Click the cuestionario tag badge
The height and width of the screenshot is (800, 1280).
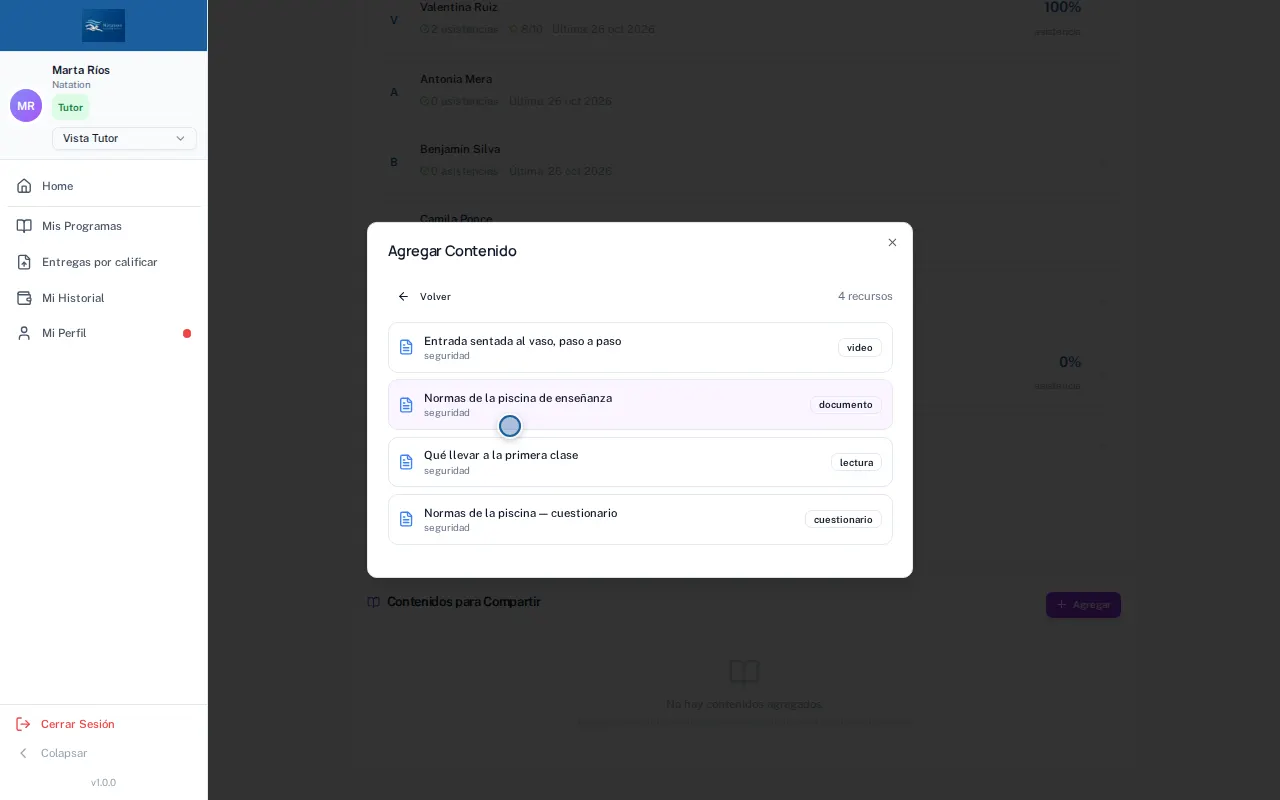843,519
